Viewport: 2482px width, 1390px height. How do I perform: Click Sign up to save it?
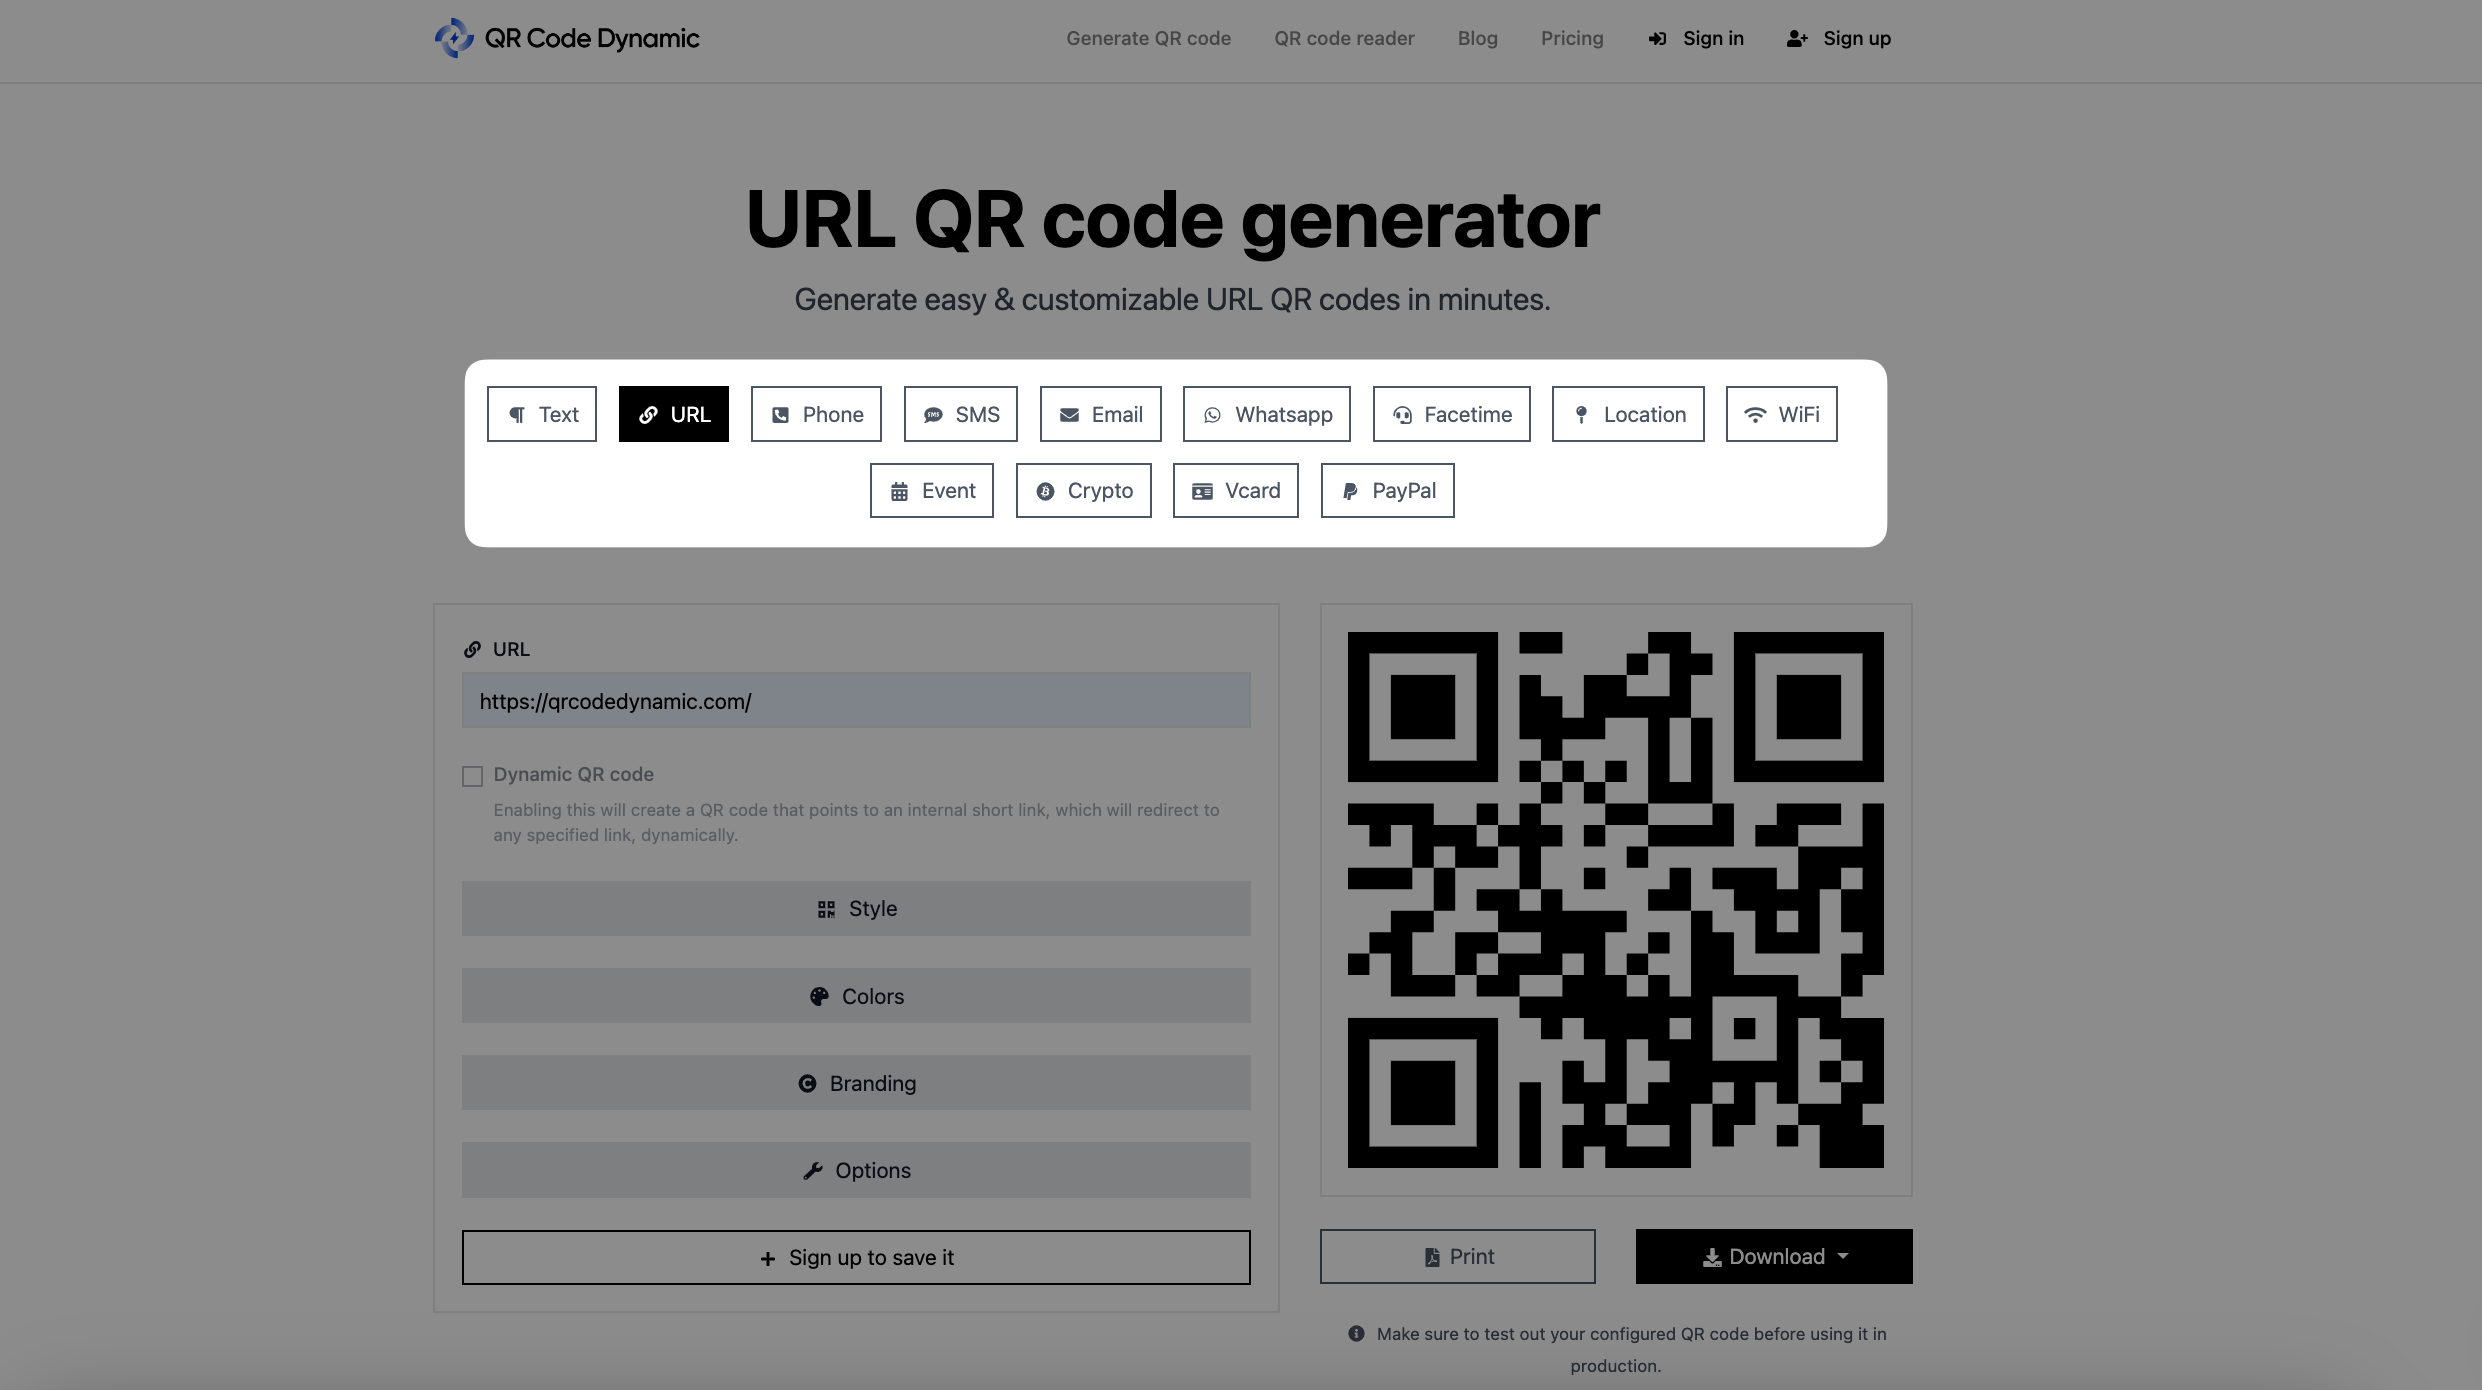854,1257
